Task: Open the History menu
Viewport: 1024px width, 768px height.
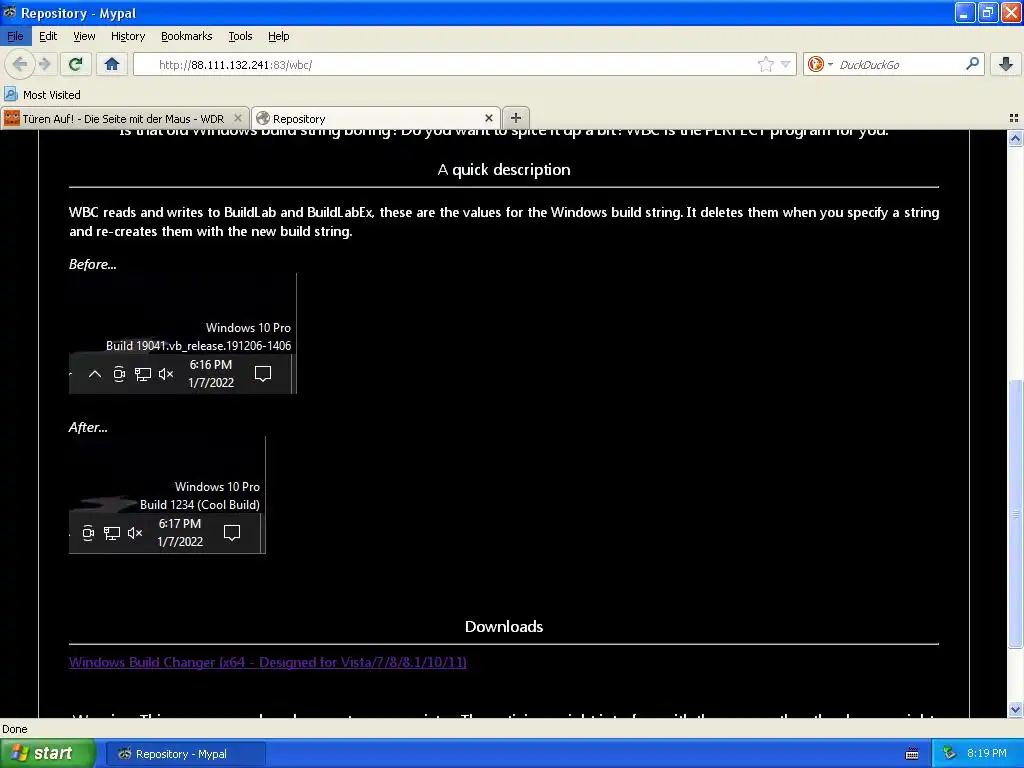Action: (x=128, y=36)
